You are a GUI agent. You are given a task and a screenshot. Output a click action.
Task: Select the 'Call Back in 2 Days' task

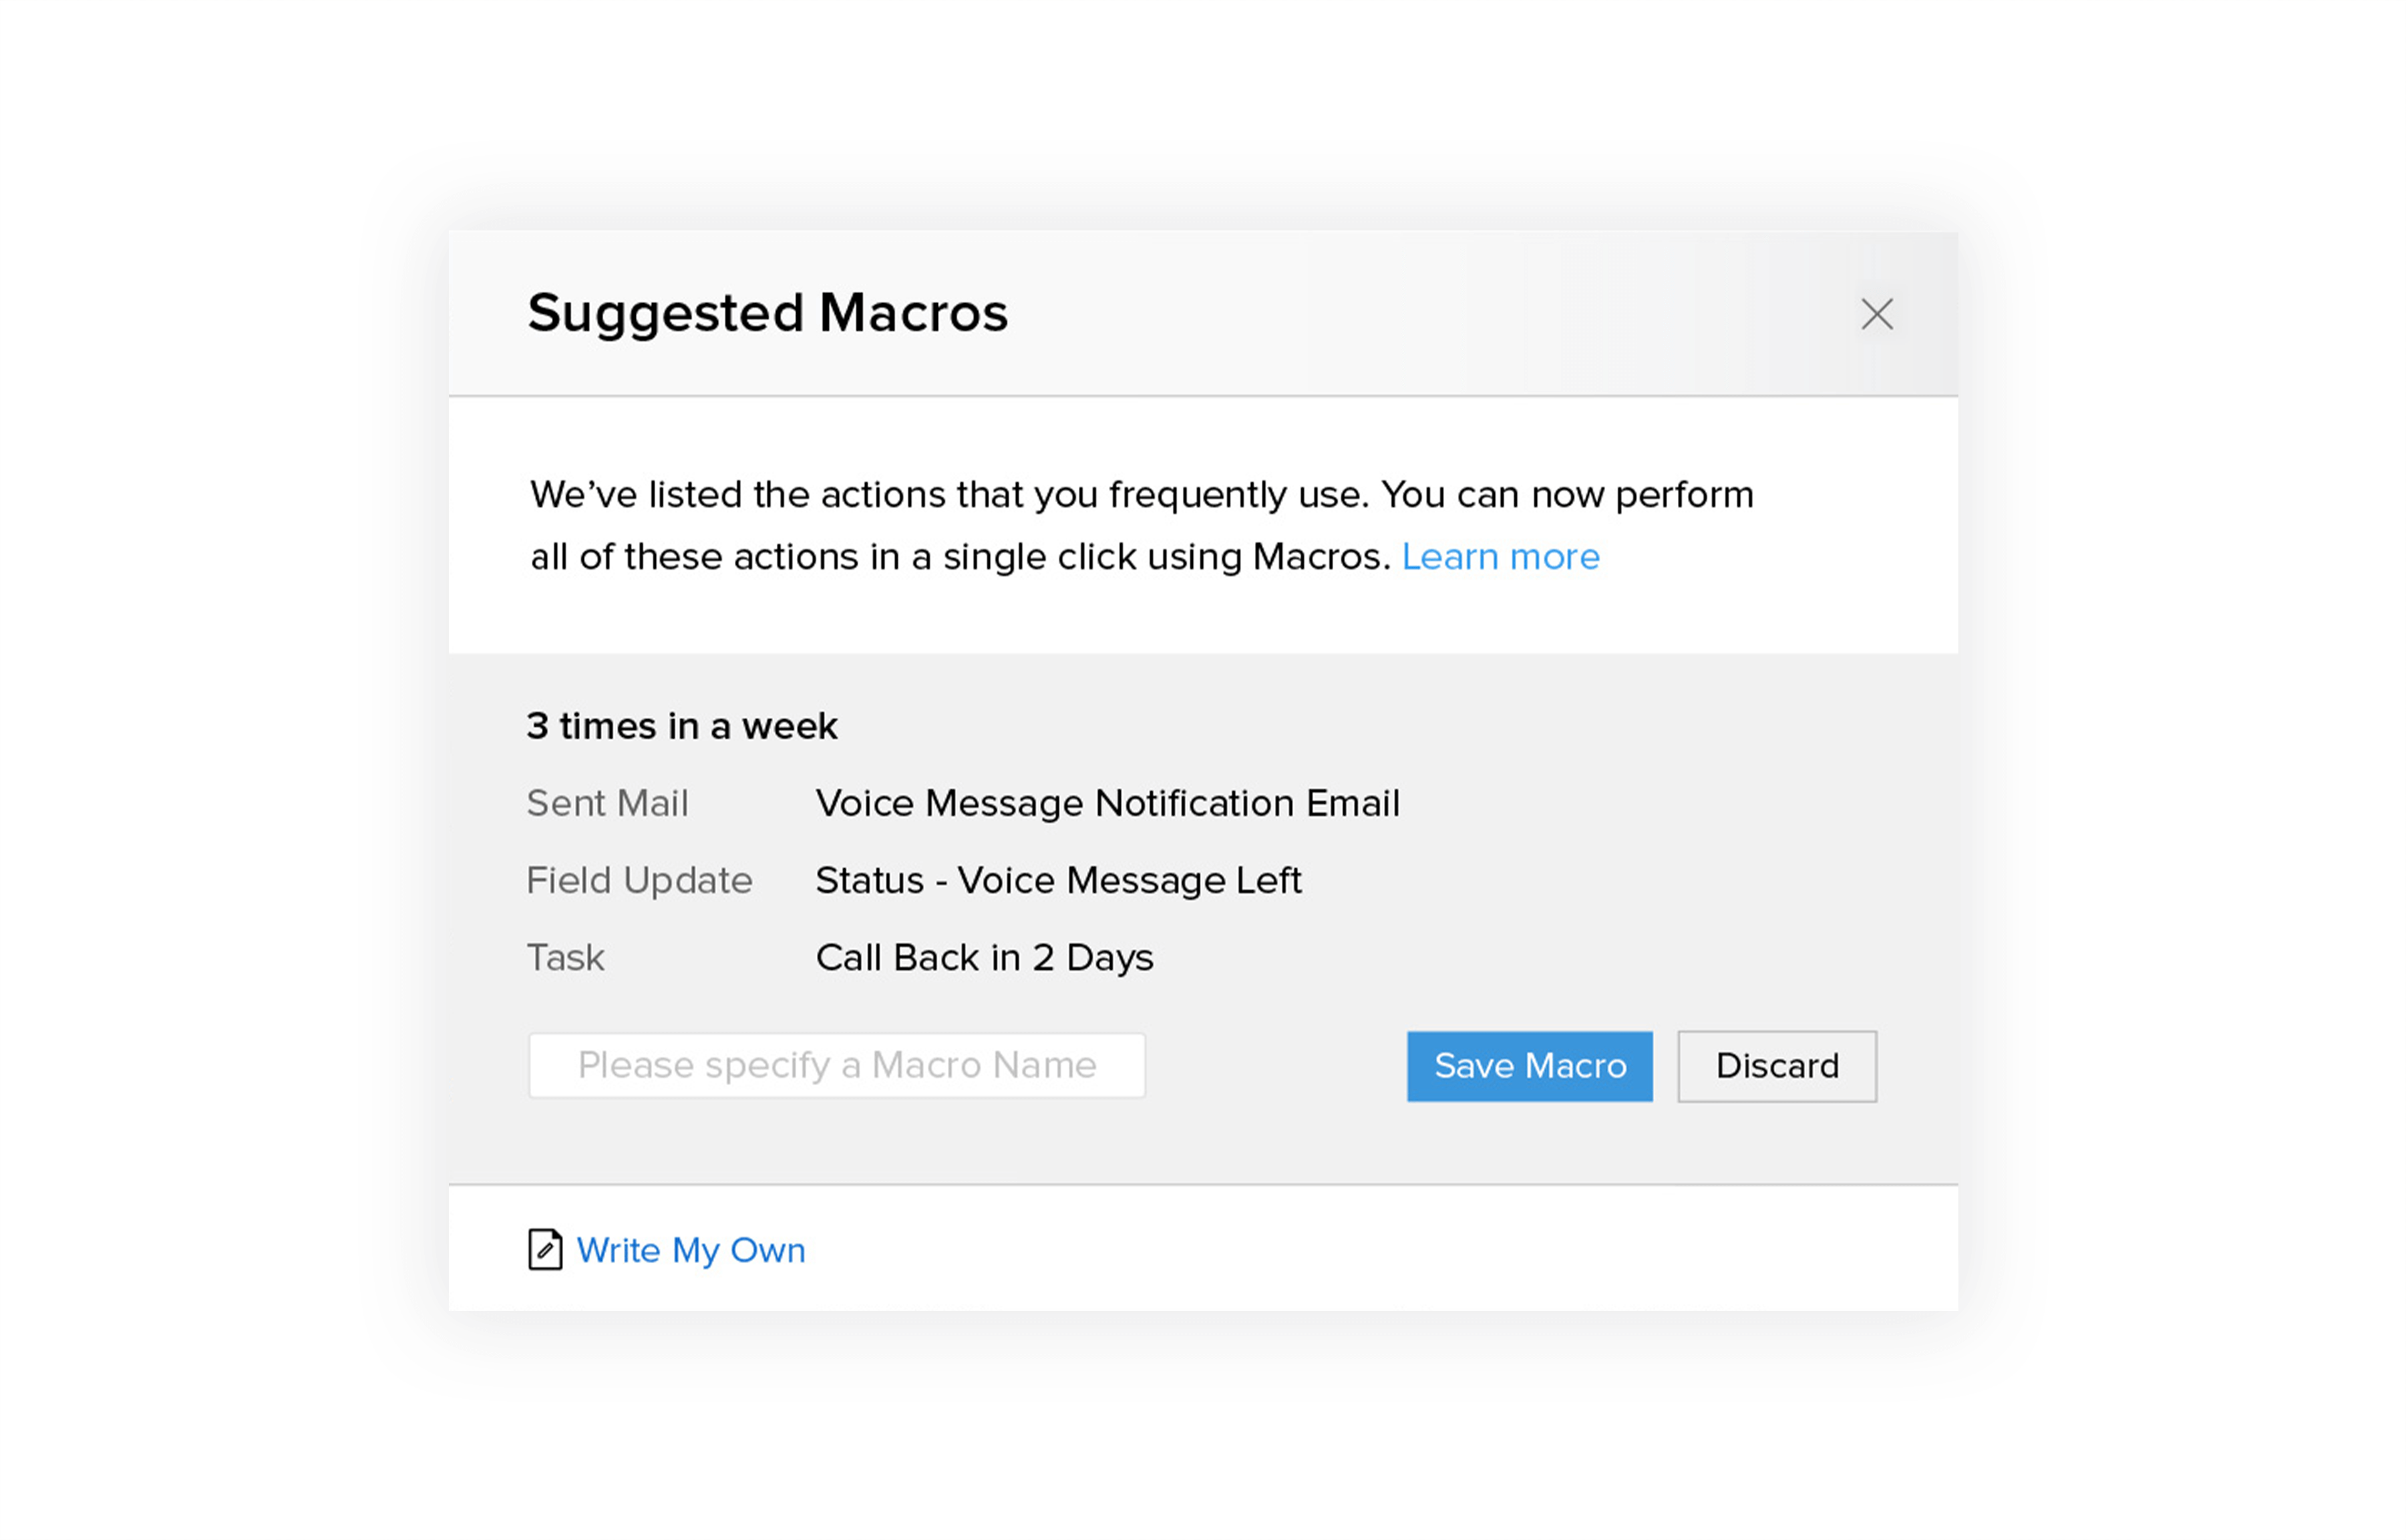coord(984,957)
